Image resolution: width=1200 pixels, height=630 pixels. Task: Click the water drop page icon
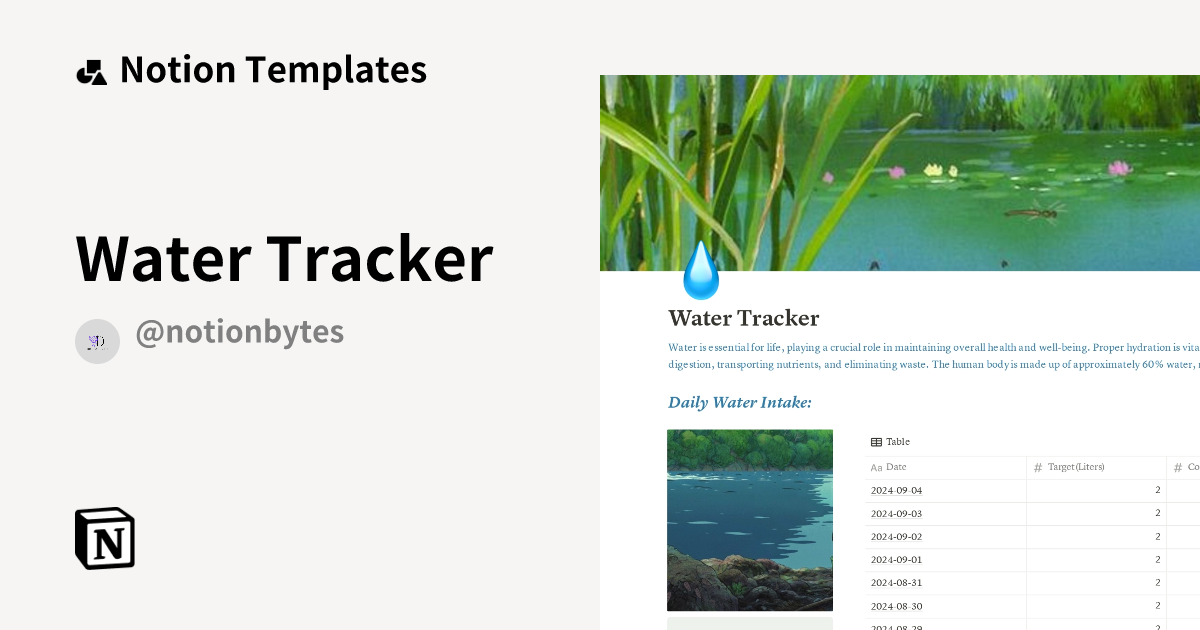click(700, 270)
